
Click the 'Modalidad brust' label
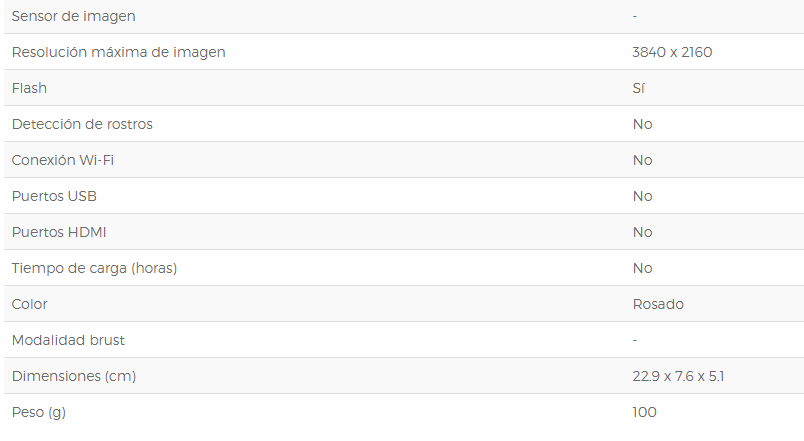(68, 340)
